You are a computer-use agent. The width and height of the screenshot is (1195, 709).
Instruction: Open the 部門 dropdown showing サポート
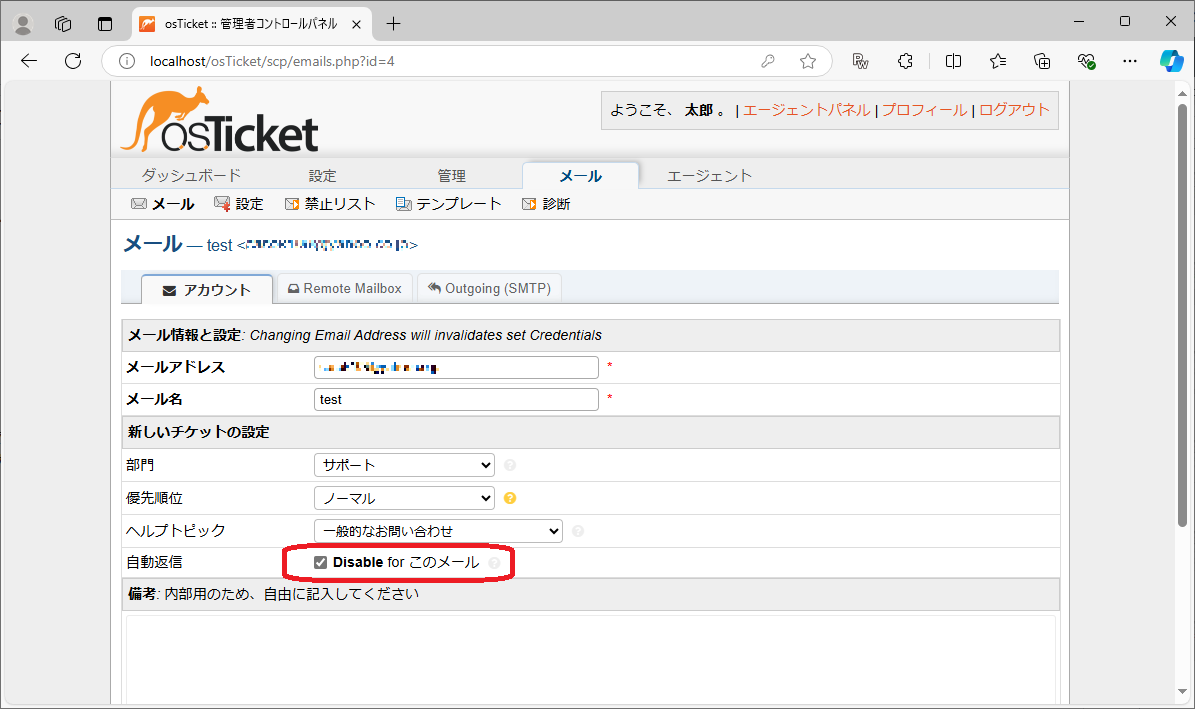(x=404, y=464)
